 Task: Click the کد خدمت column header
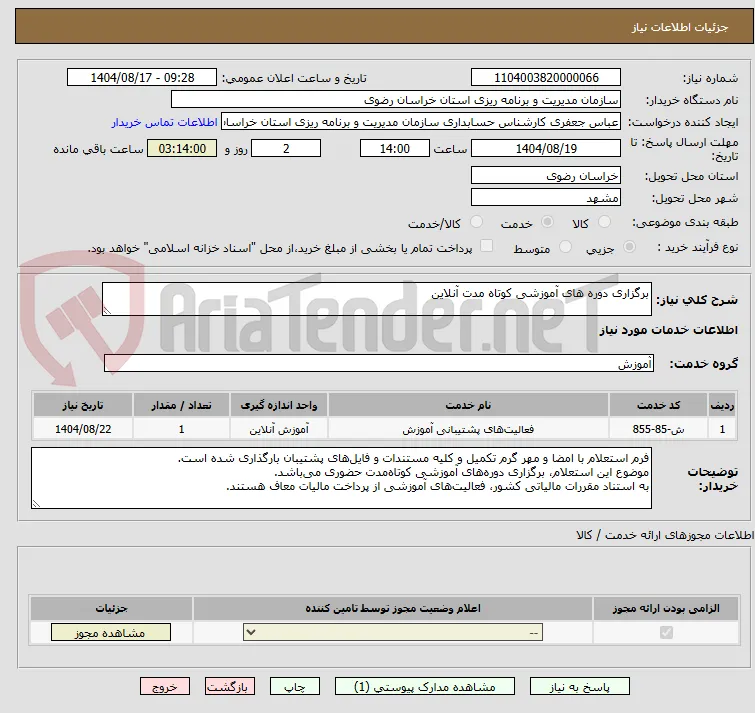[x=658, y=405]
